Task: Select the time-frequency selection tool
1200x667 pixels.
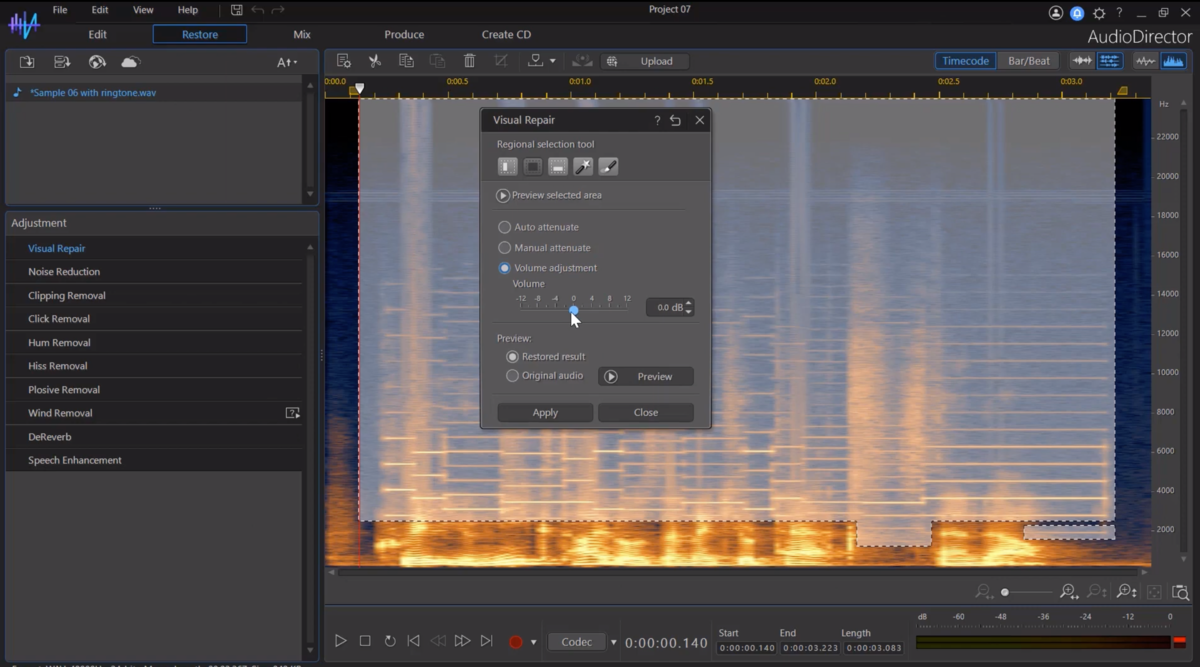Action: coord(533,167)
